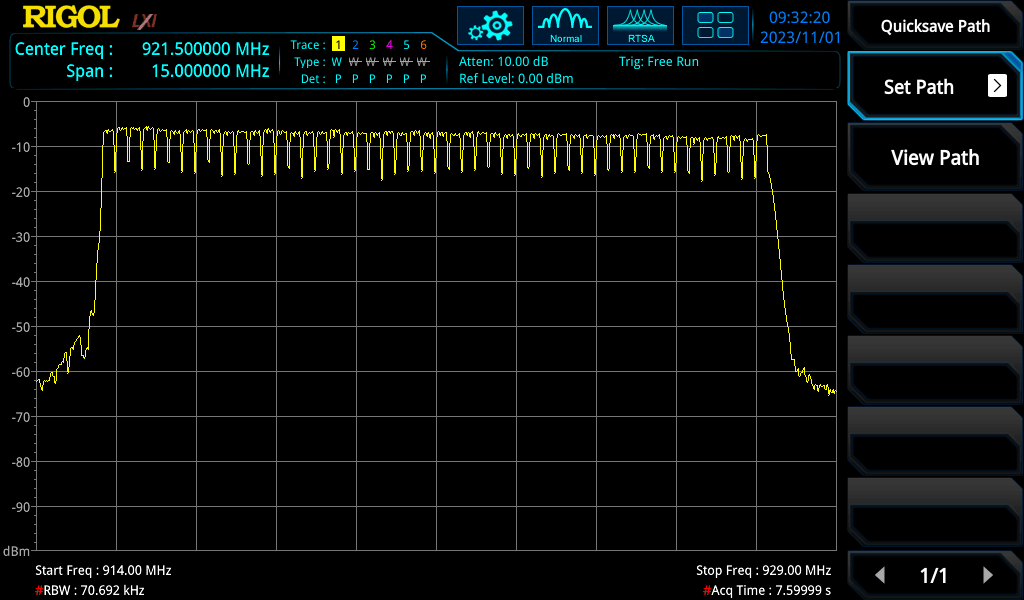Tap the Normal measurement mode icon
This screenshot has width=1024, height=600.
point(565,25)
